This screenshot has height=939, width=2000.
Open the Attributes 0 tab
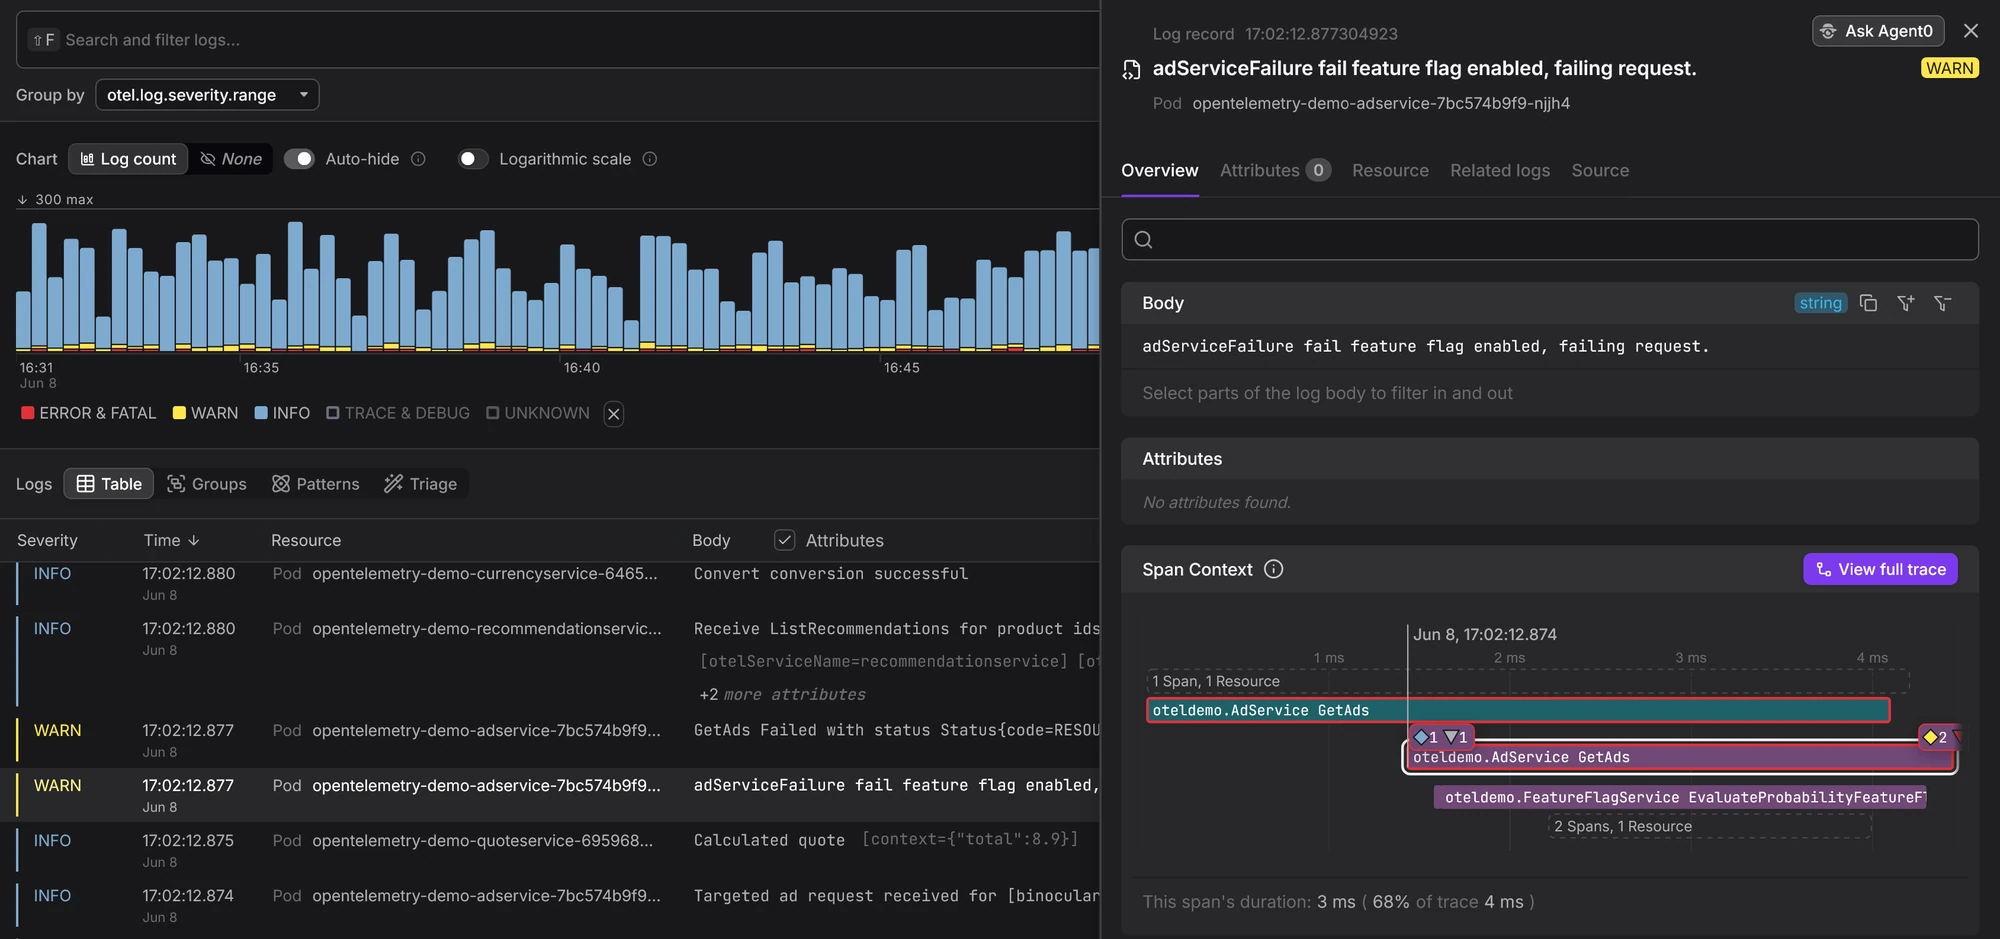(1275, 170)
